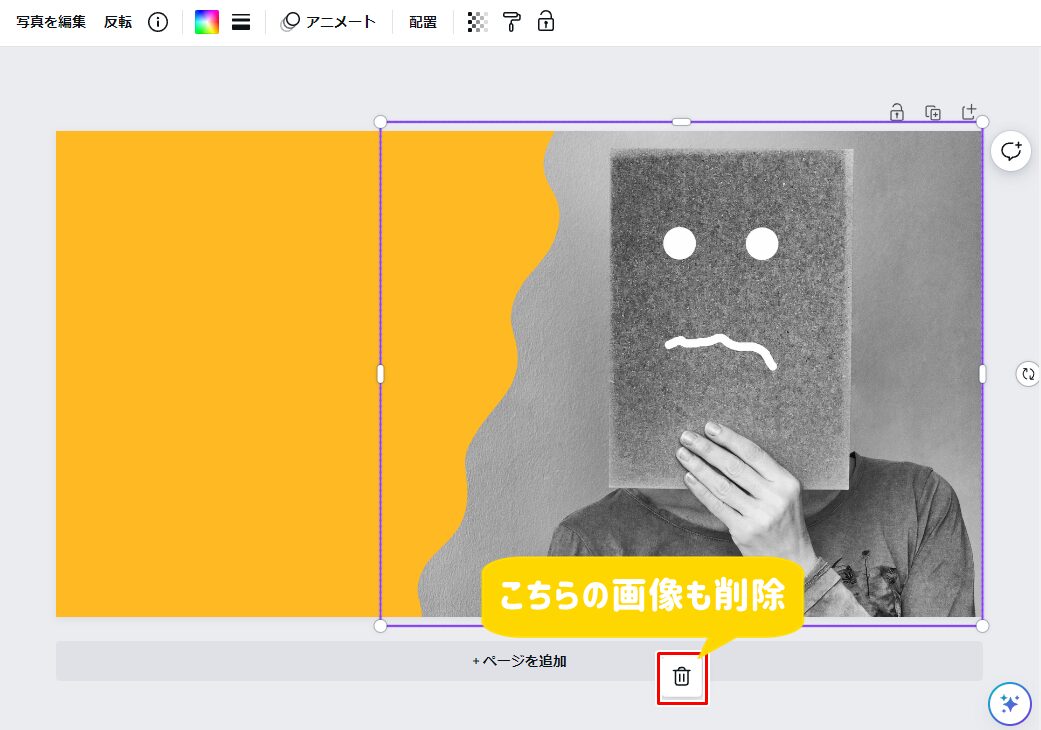1041x730 pixels.
Task: Select the top-left corner resize handle
Action: click(x=380, y=121)
